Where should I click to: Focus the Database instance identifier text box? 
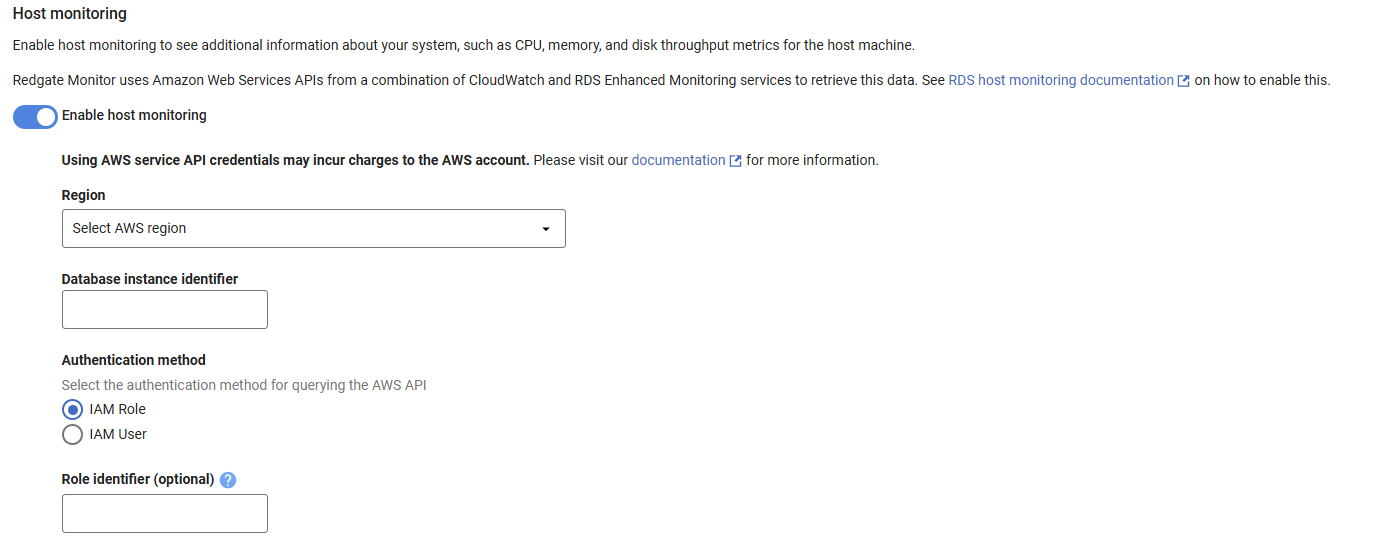click(x=165, y=310)
